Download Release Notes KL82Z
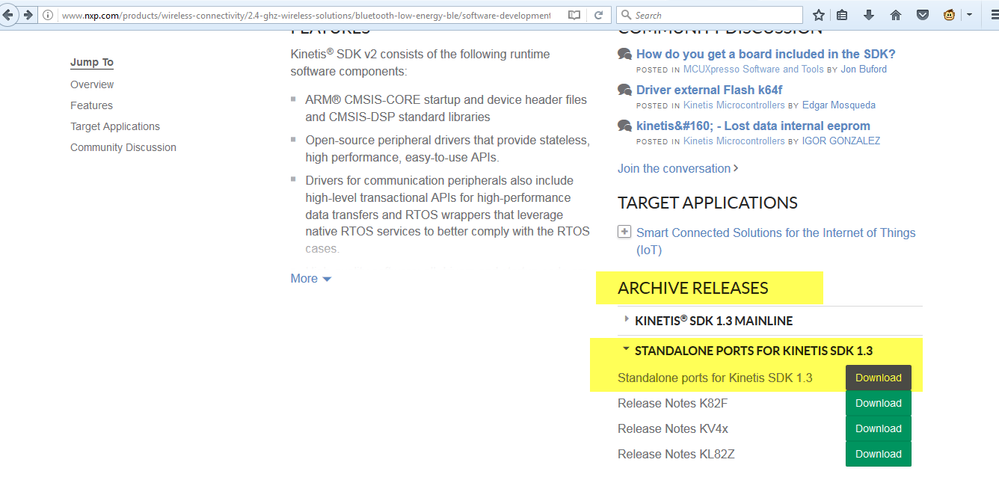The width and height of the screenshot is (999, 480). (x=879, y=454)
